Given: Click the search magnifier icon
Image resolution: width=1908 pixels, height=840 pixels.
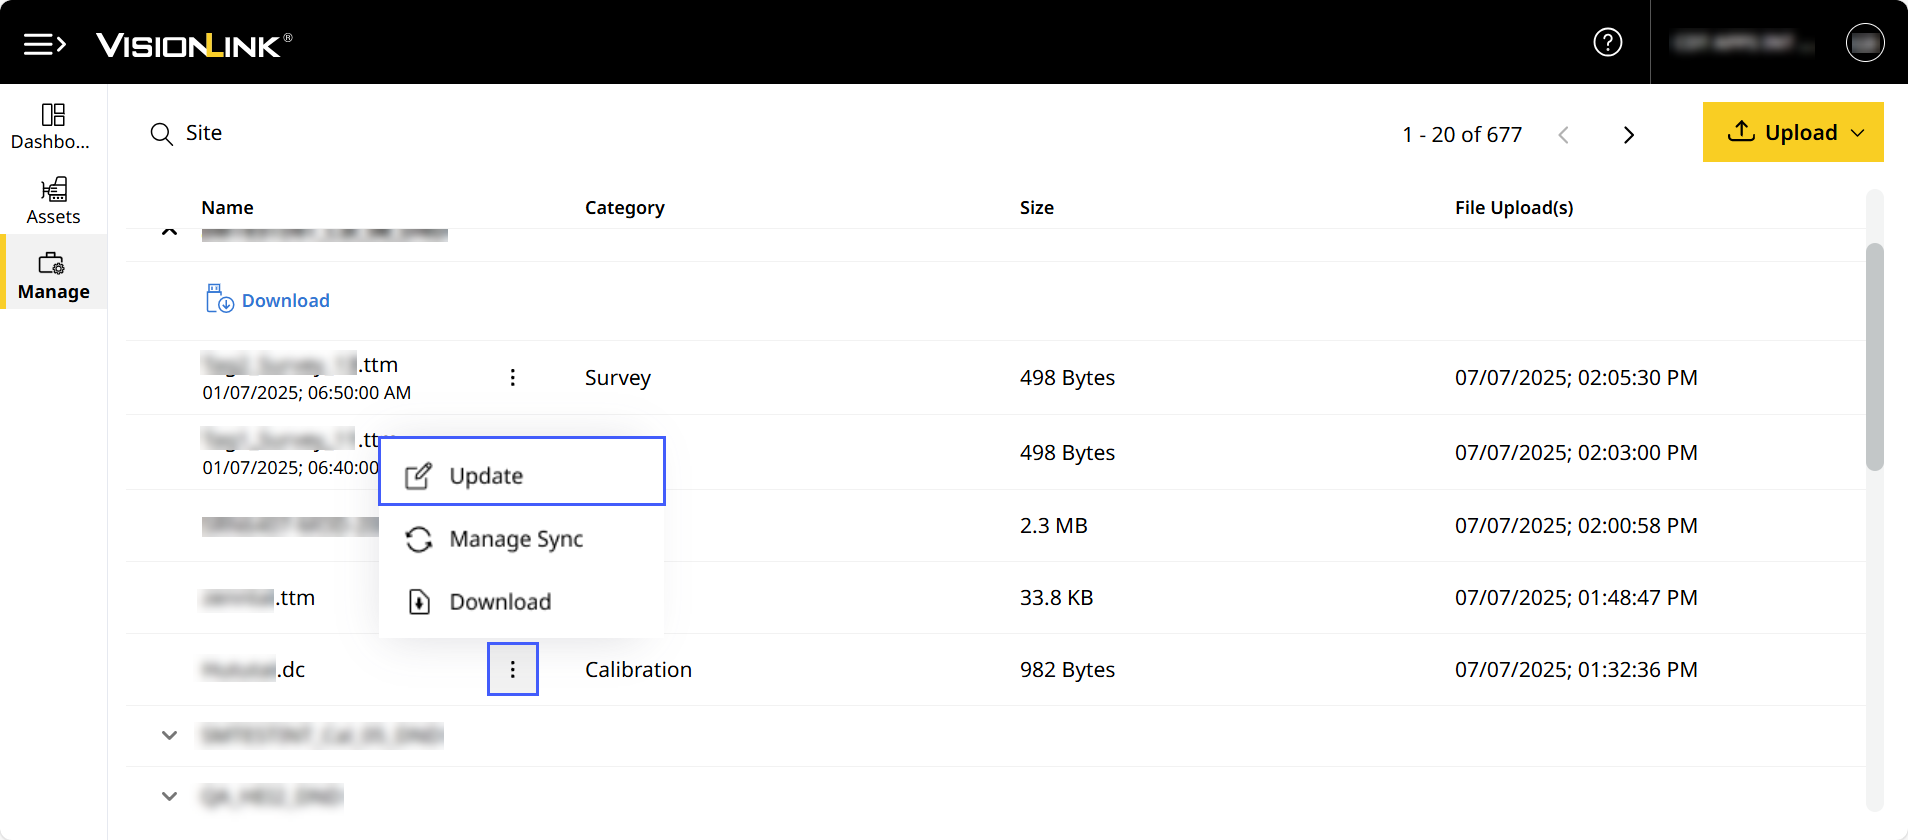Looking at the screenshot, I should click(x=161, y=134).
